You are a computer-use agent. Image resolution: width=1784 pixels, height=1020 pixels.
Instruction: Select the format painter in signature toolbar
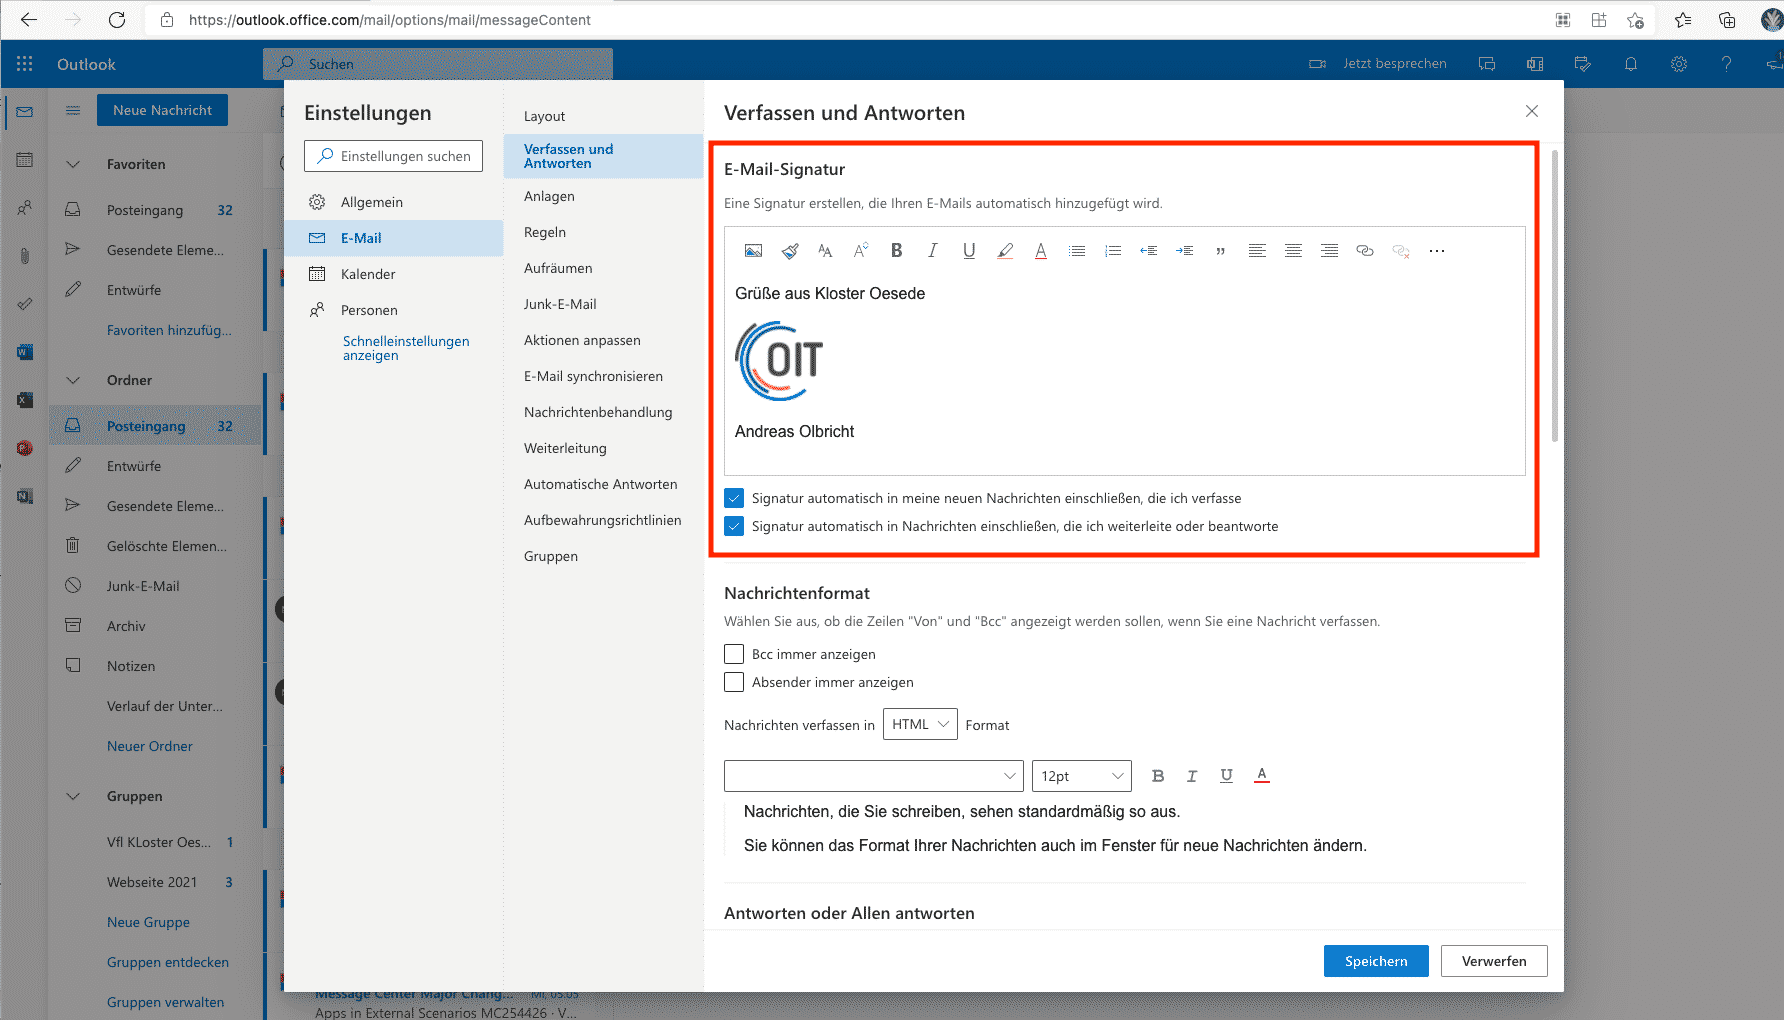click(790, 251)
